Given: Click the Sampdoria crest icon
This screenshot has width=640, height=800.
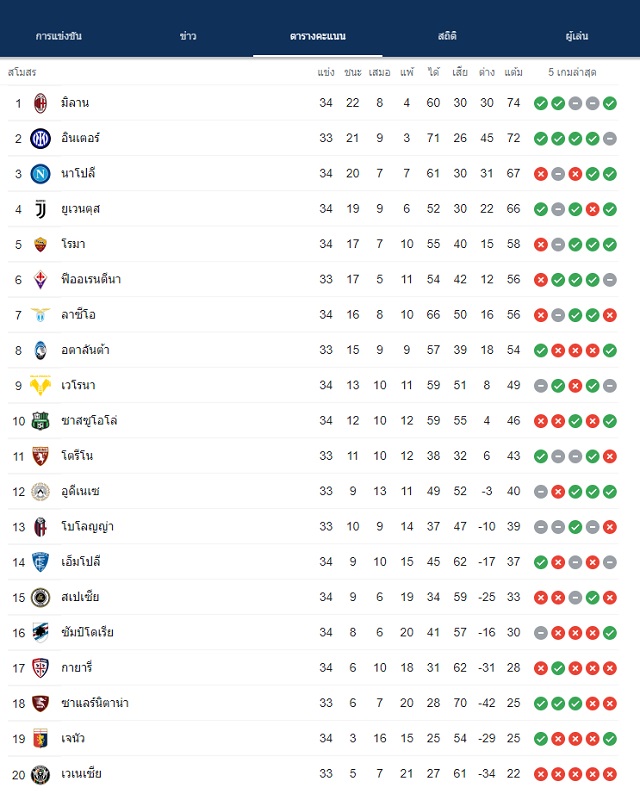Looking at the screenshot, I should [x=40, y=633].
